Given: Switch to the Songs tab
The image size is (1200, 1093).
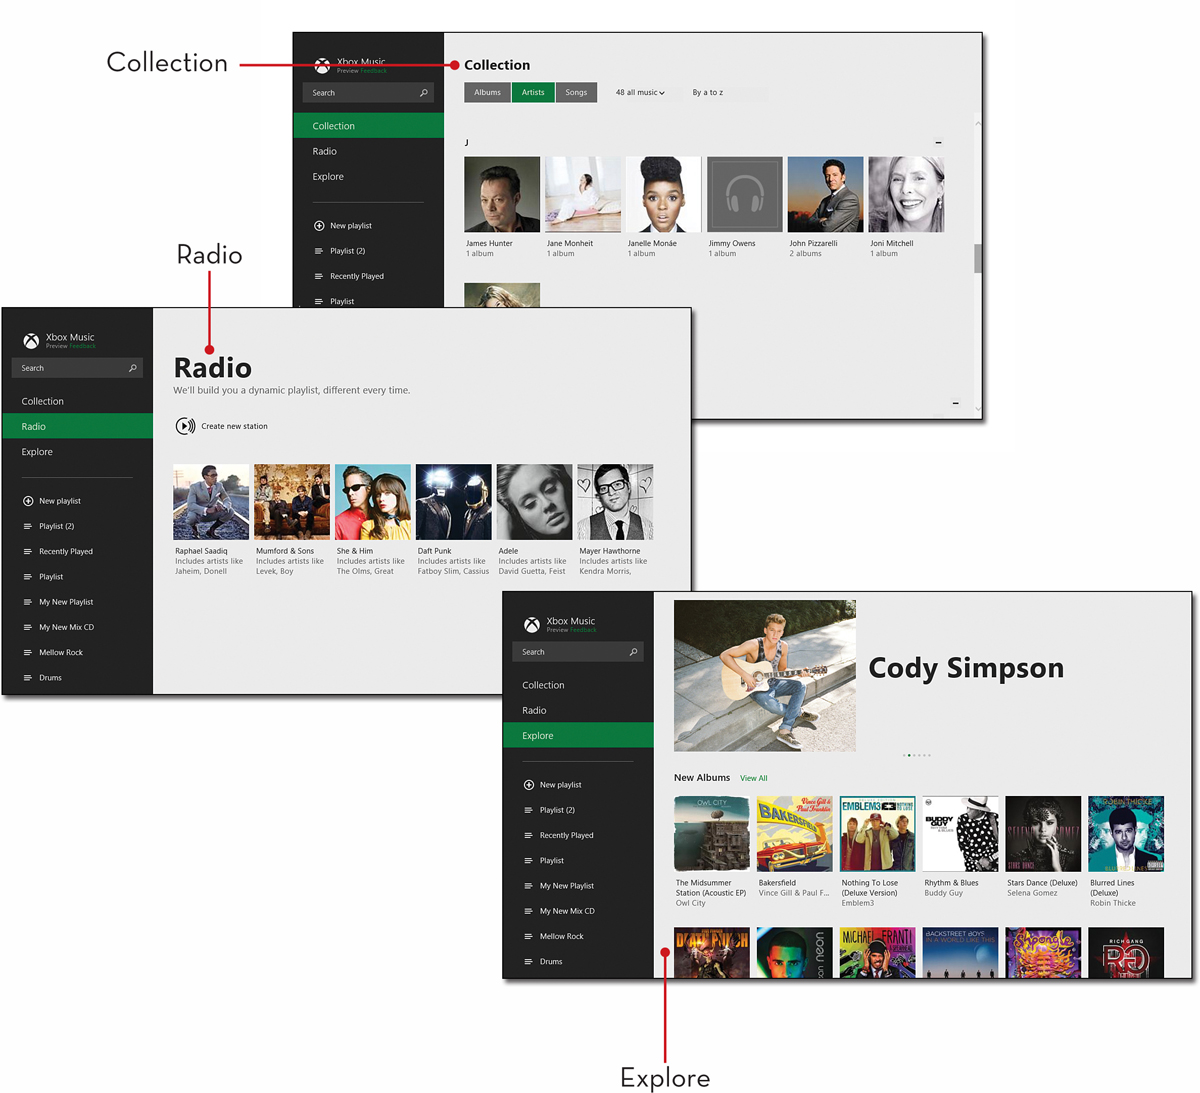Looking at the screenshot, I should tap(576, 93).
